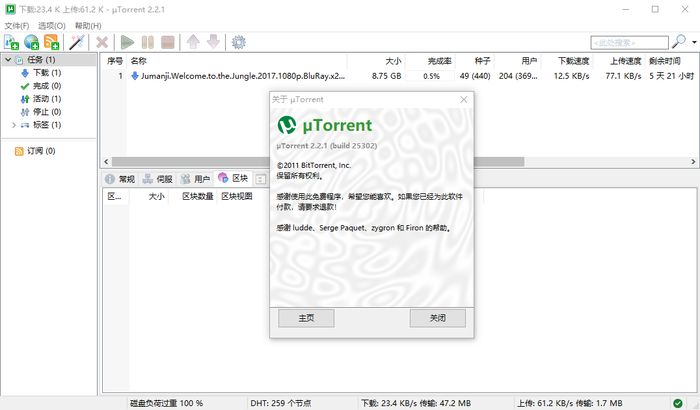Click the green network status check icon
This screenshot has width=700, height=410.
point(678,403)
